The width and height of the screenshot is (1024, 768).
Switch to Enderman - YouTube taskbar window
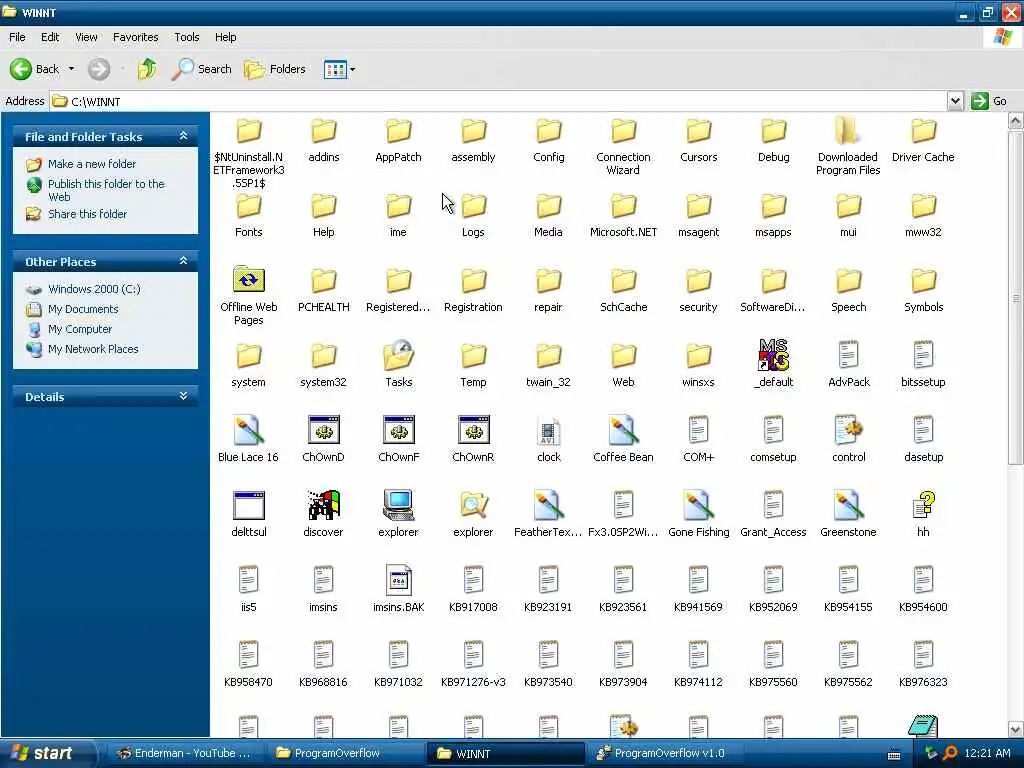186,753
